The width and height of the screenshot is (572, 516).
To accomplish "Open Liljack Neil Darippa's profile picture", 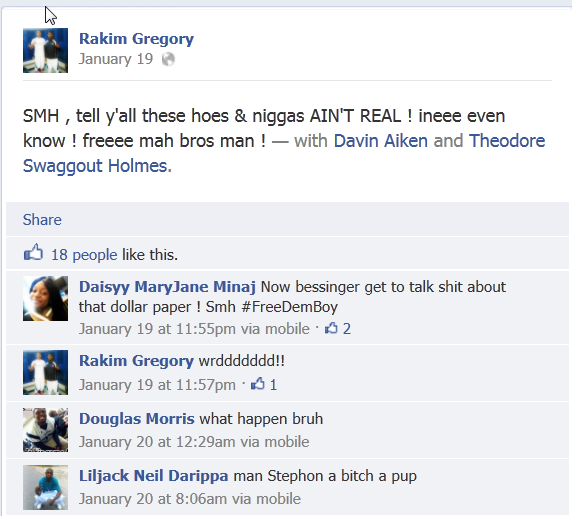I will click(x=45, y=487).
